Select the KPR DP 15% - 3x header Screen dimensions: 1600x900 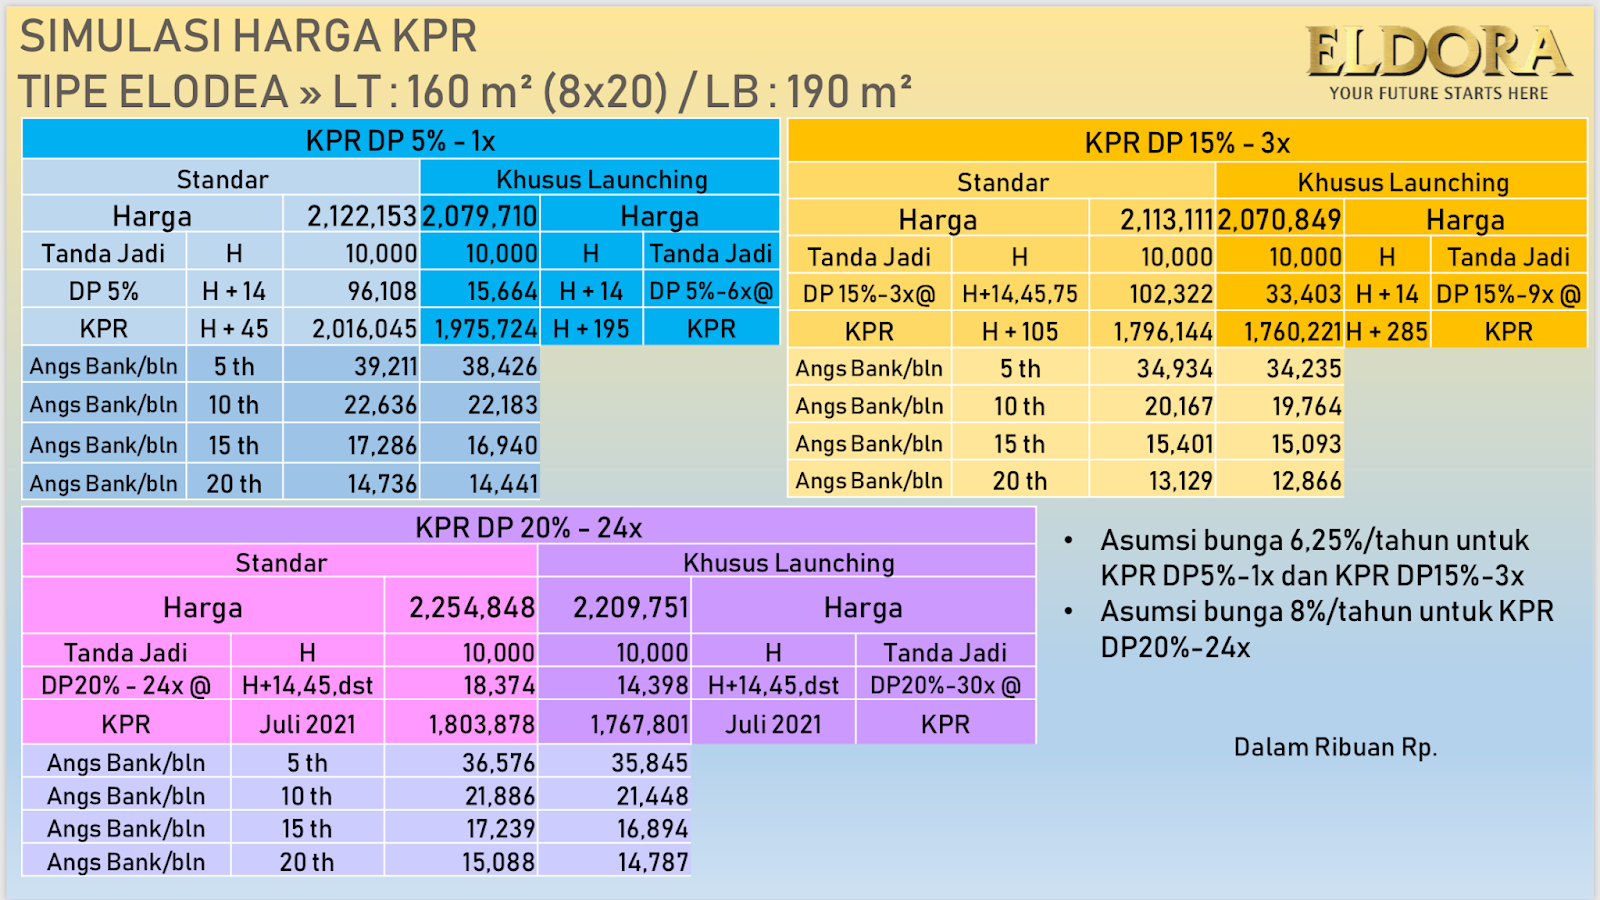[1185, 142]
